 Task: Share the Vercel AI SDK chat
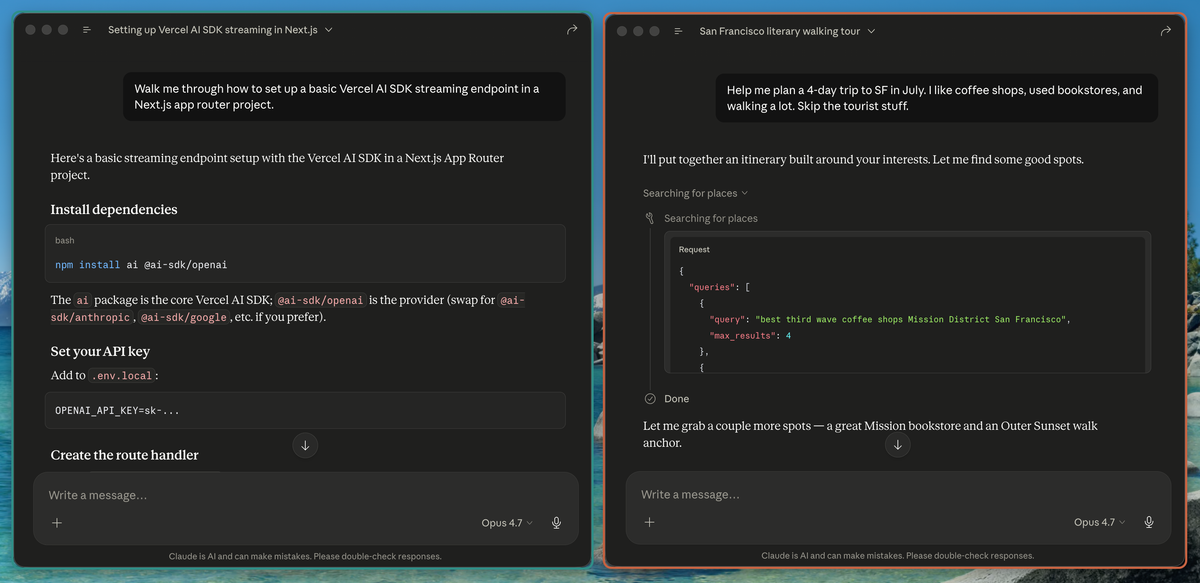pyautogui.click(x=572, y=30)
